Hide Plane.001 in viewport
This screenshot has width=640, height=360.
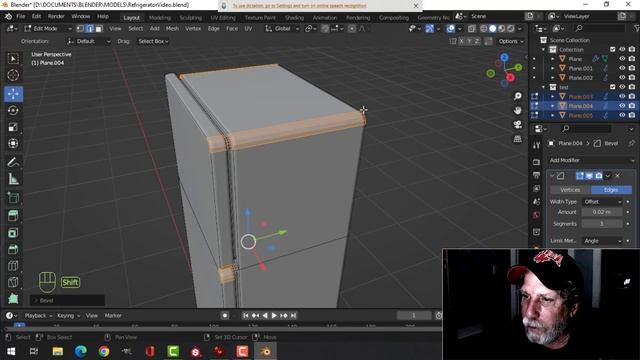click(x=622, y=68)
